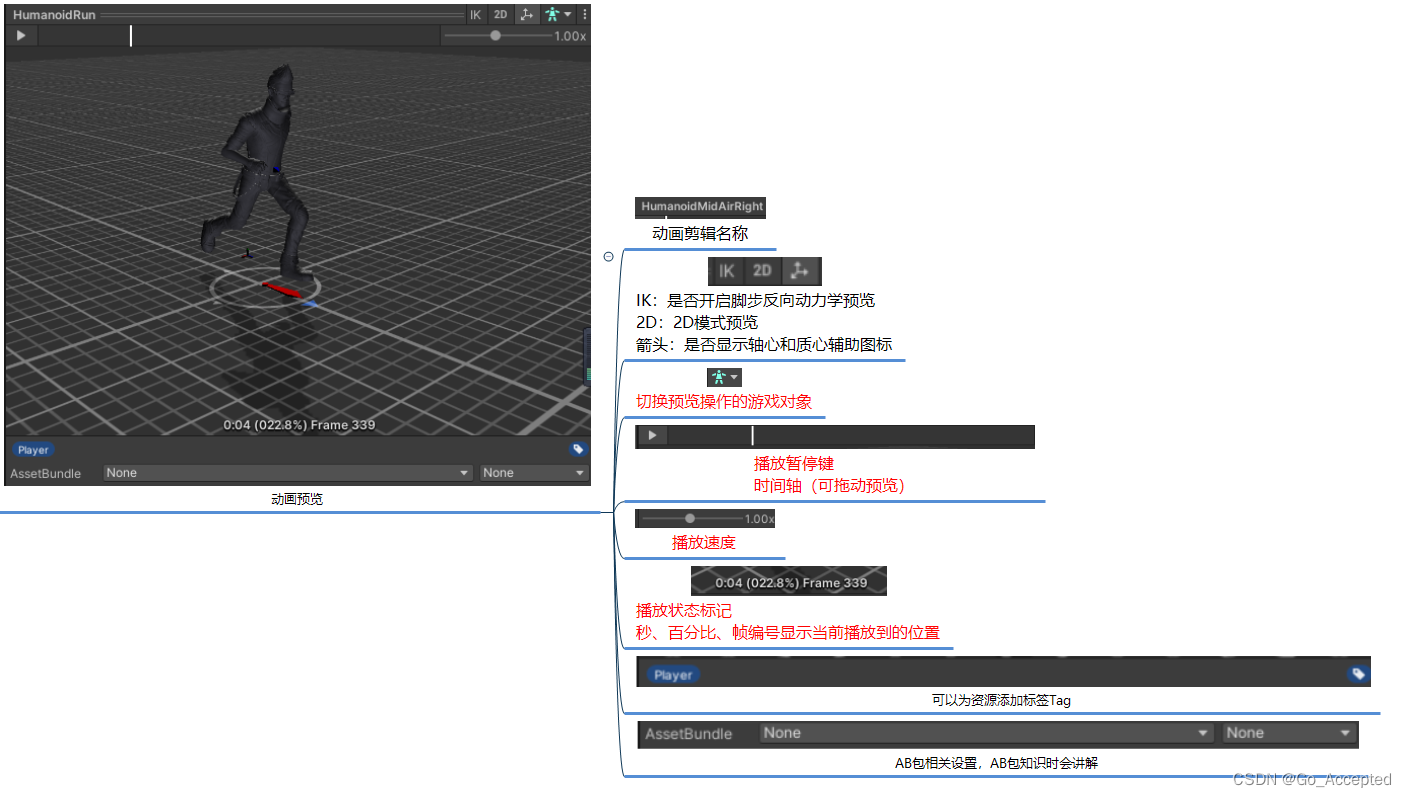Select the 播放暂停键 red text
The image size is (1407, 797).
click(794, 464)
